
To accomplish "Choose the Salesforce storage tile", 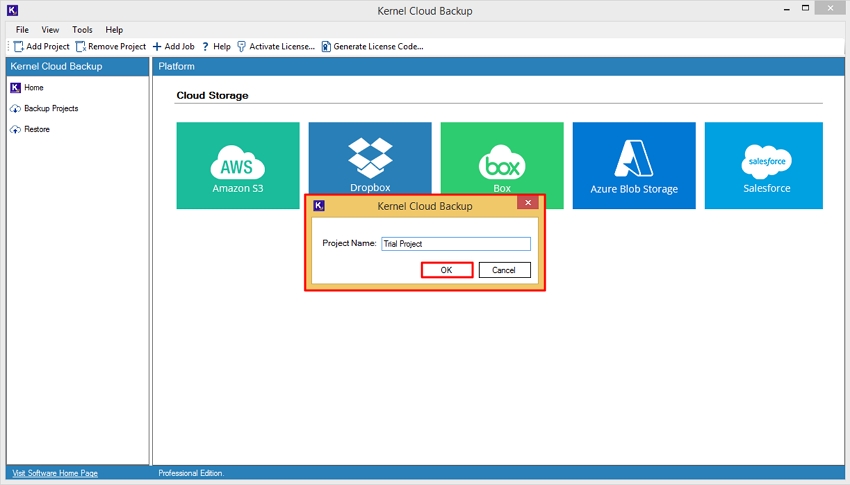I will 764,165.
